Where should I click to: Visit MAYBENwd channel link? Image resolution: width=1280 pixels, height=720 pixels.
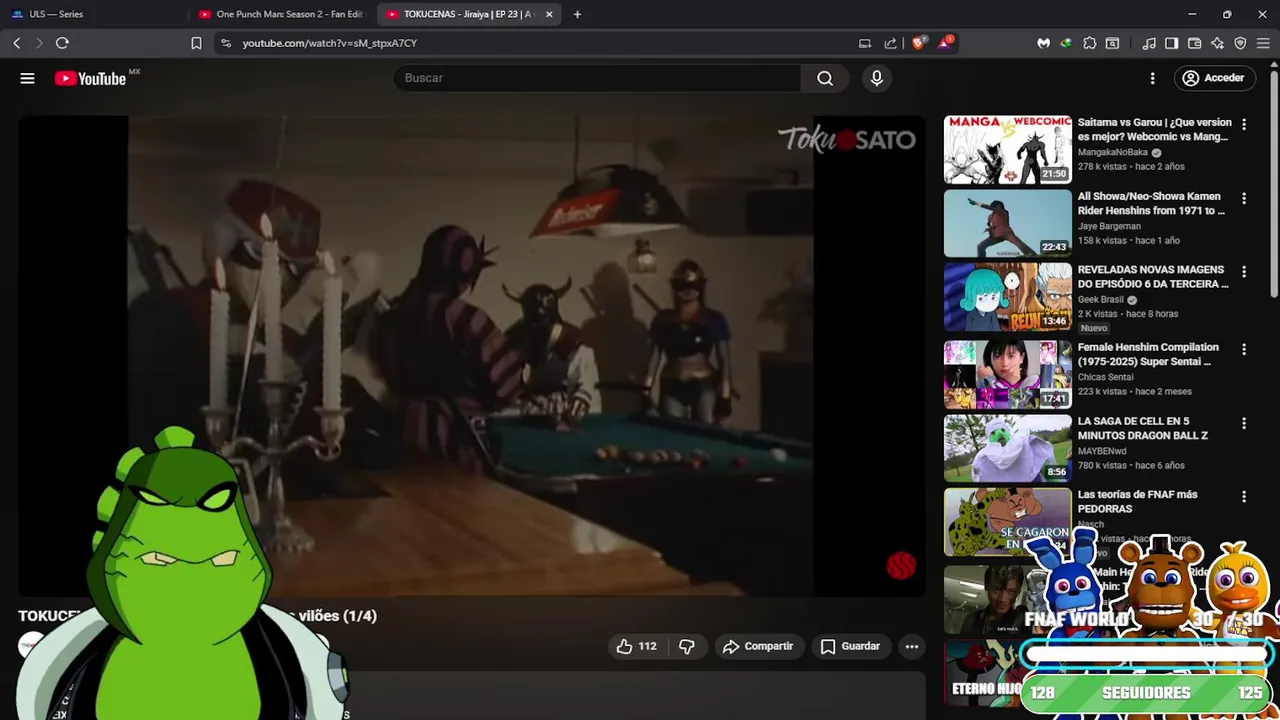coord(1102,451)
